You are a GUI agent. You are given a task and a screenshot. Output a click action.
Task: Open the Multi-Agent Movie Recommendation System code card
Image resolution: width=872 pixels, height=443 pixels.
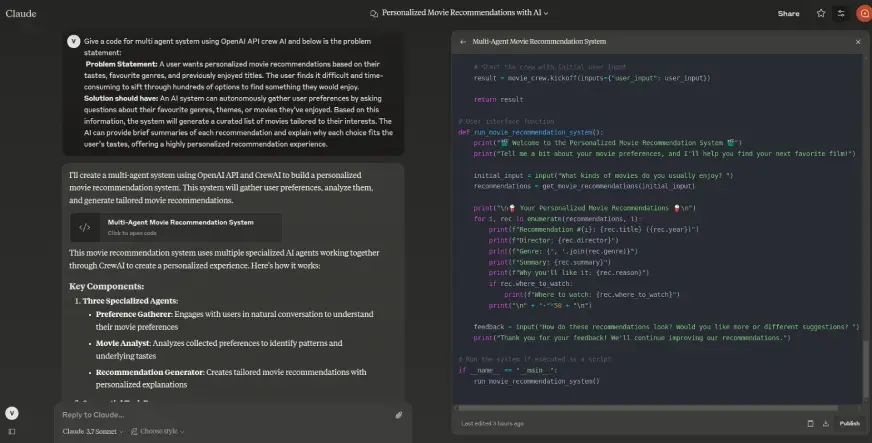point(175,226)
